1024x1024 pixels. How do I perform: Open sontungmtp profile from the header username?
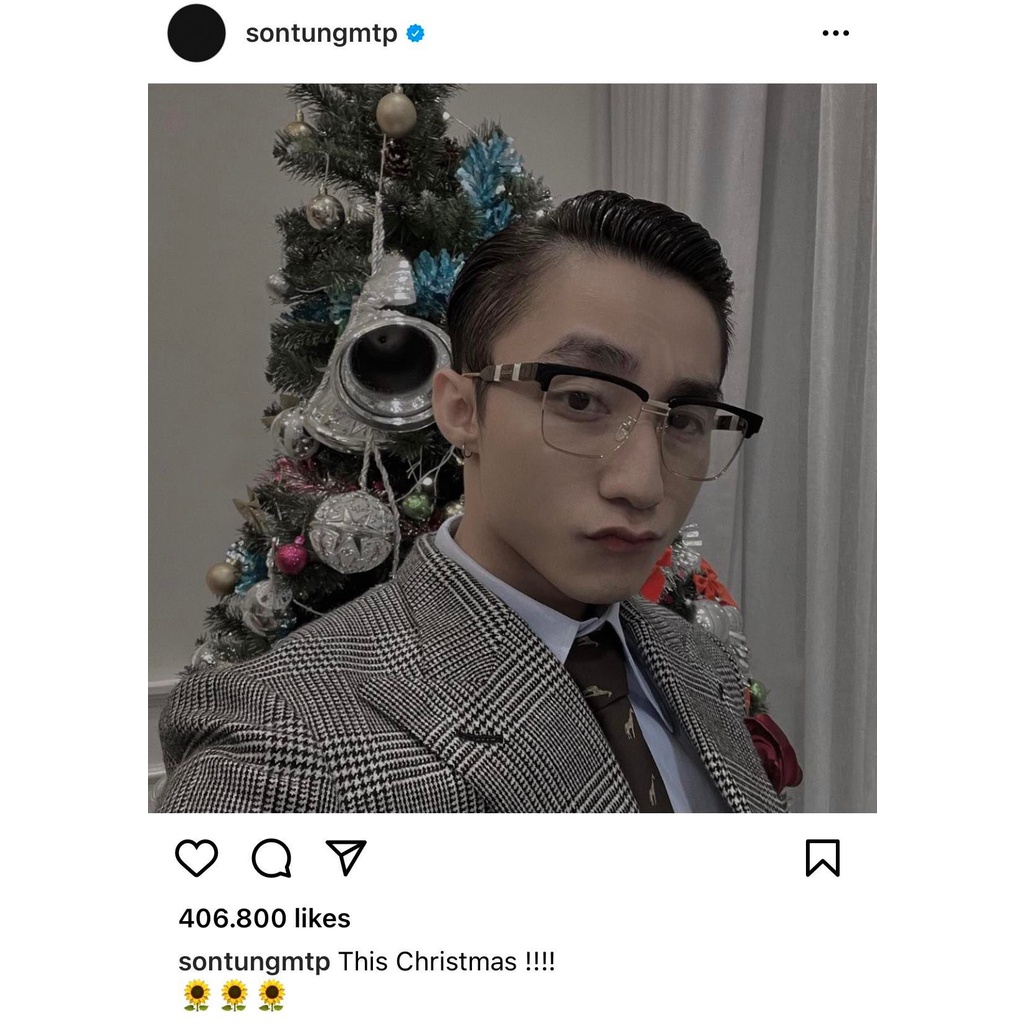point(321,34)
